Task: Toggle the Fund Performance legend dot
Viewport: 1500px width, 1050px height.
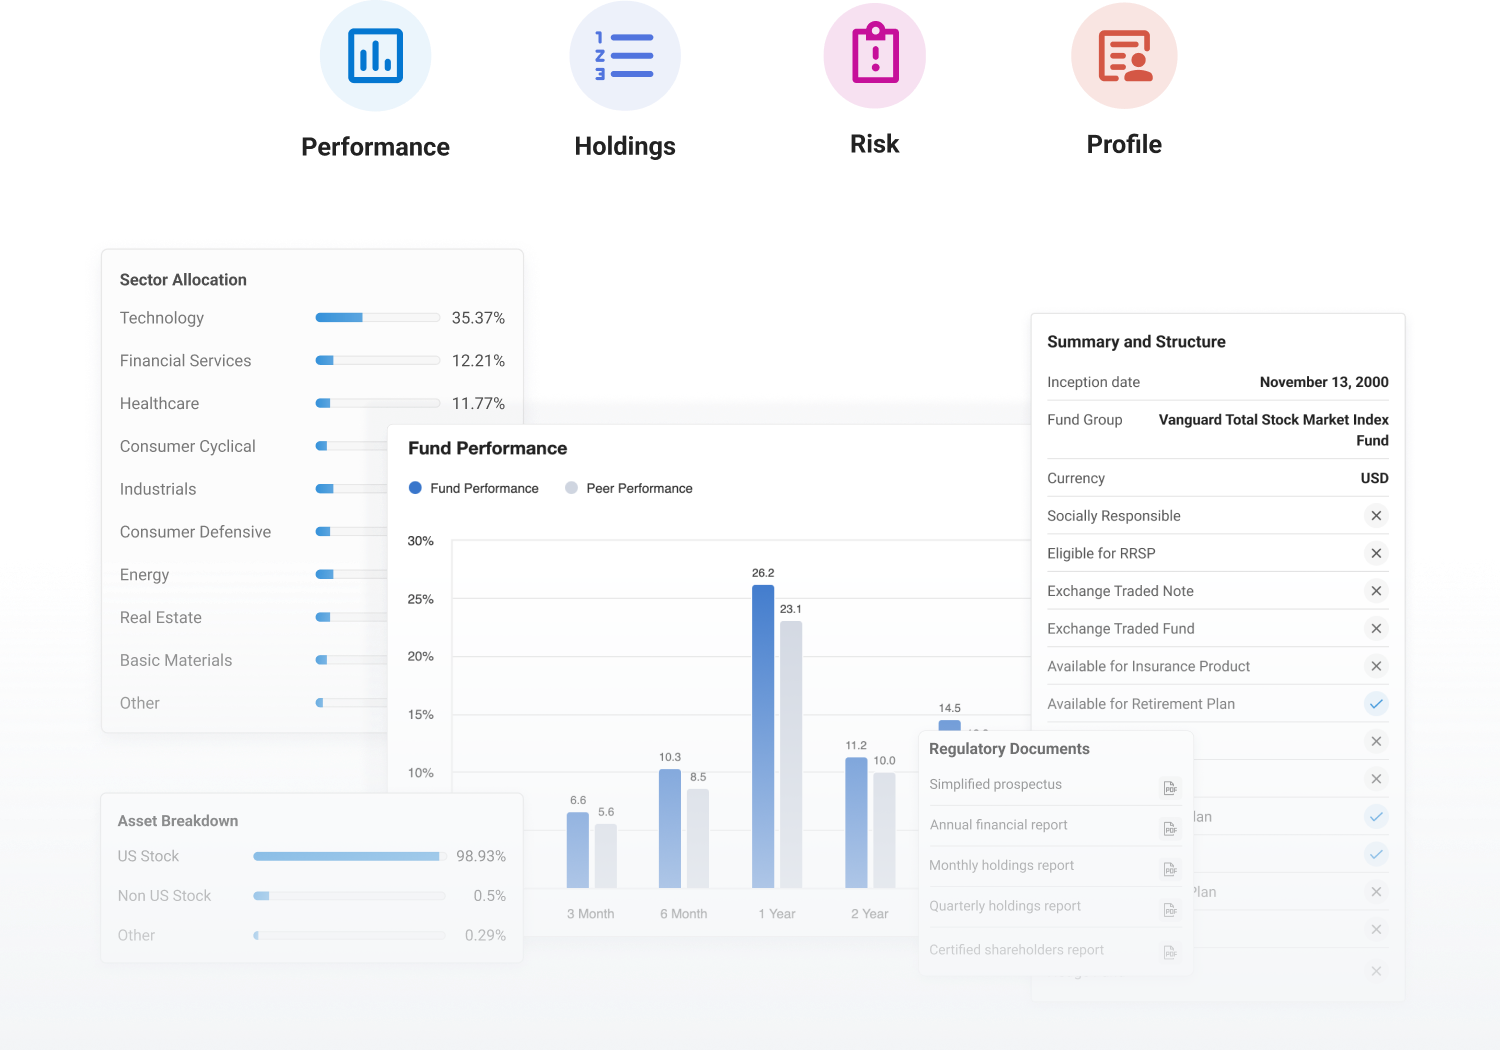Action: pos(416,488)
